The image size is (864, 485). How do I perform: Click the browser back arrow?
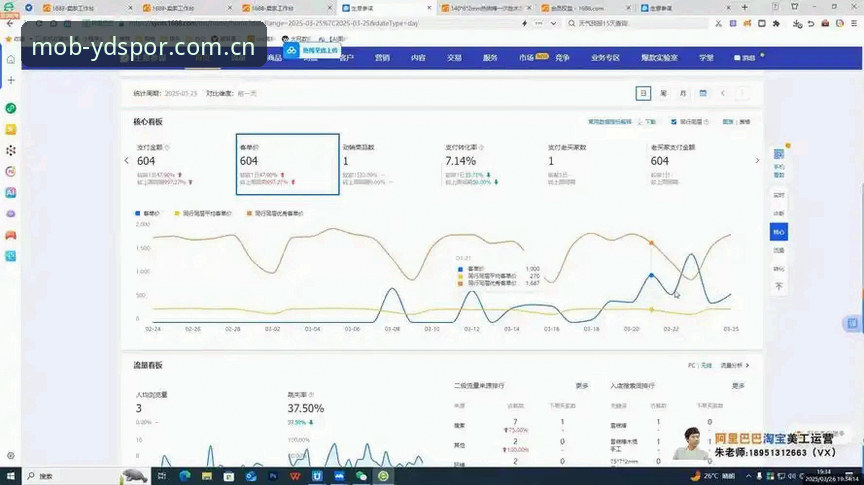pos(10,24)
